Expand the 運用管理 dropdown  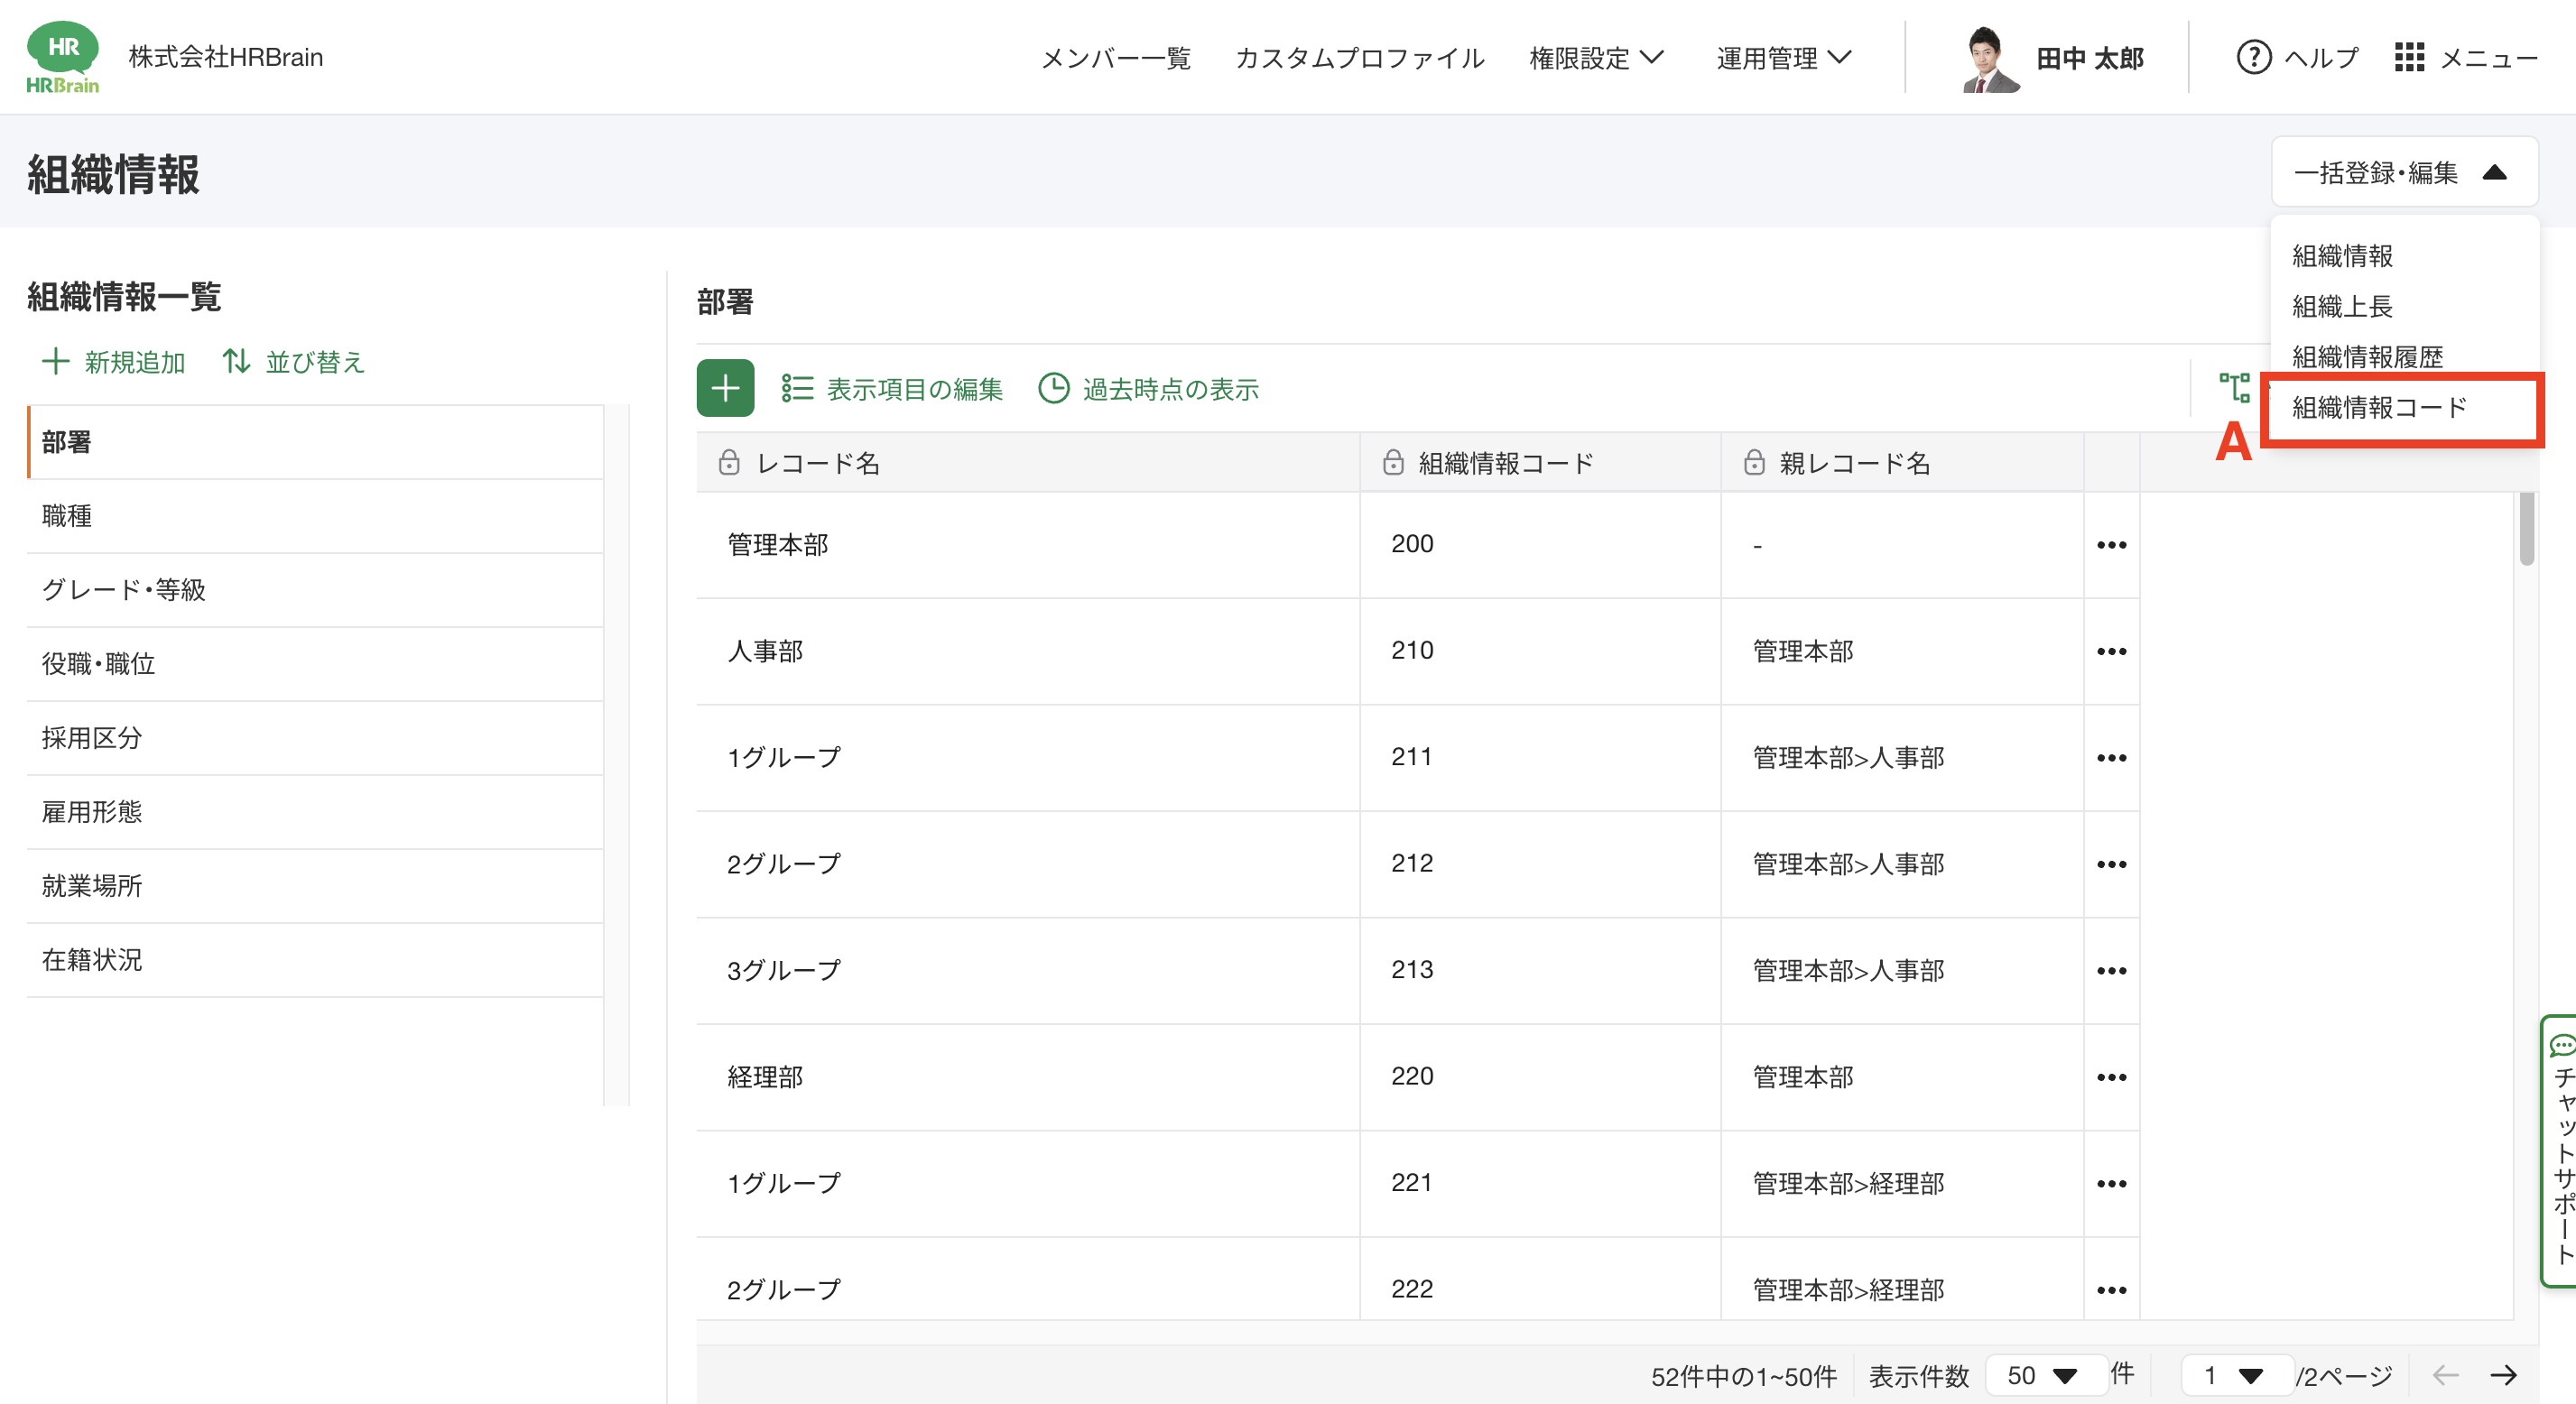tap(1784, 58)
